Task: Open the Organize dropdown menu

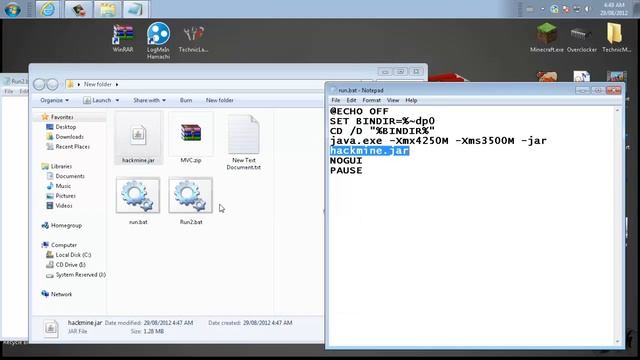Action: pos(54,100)
